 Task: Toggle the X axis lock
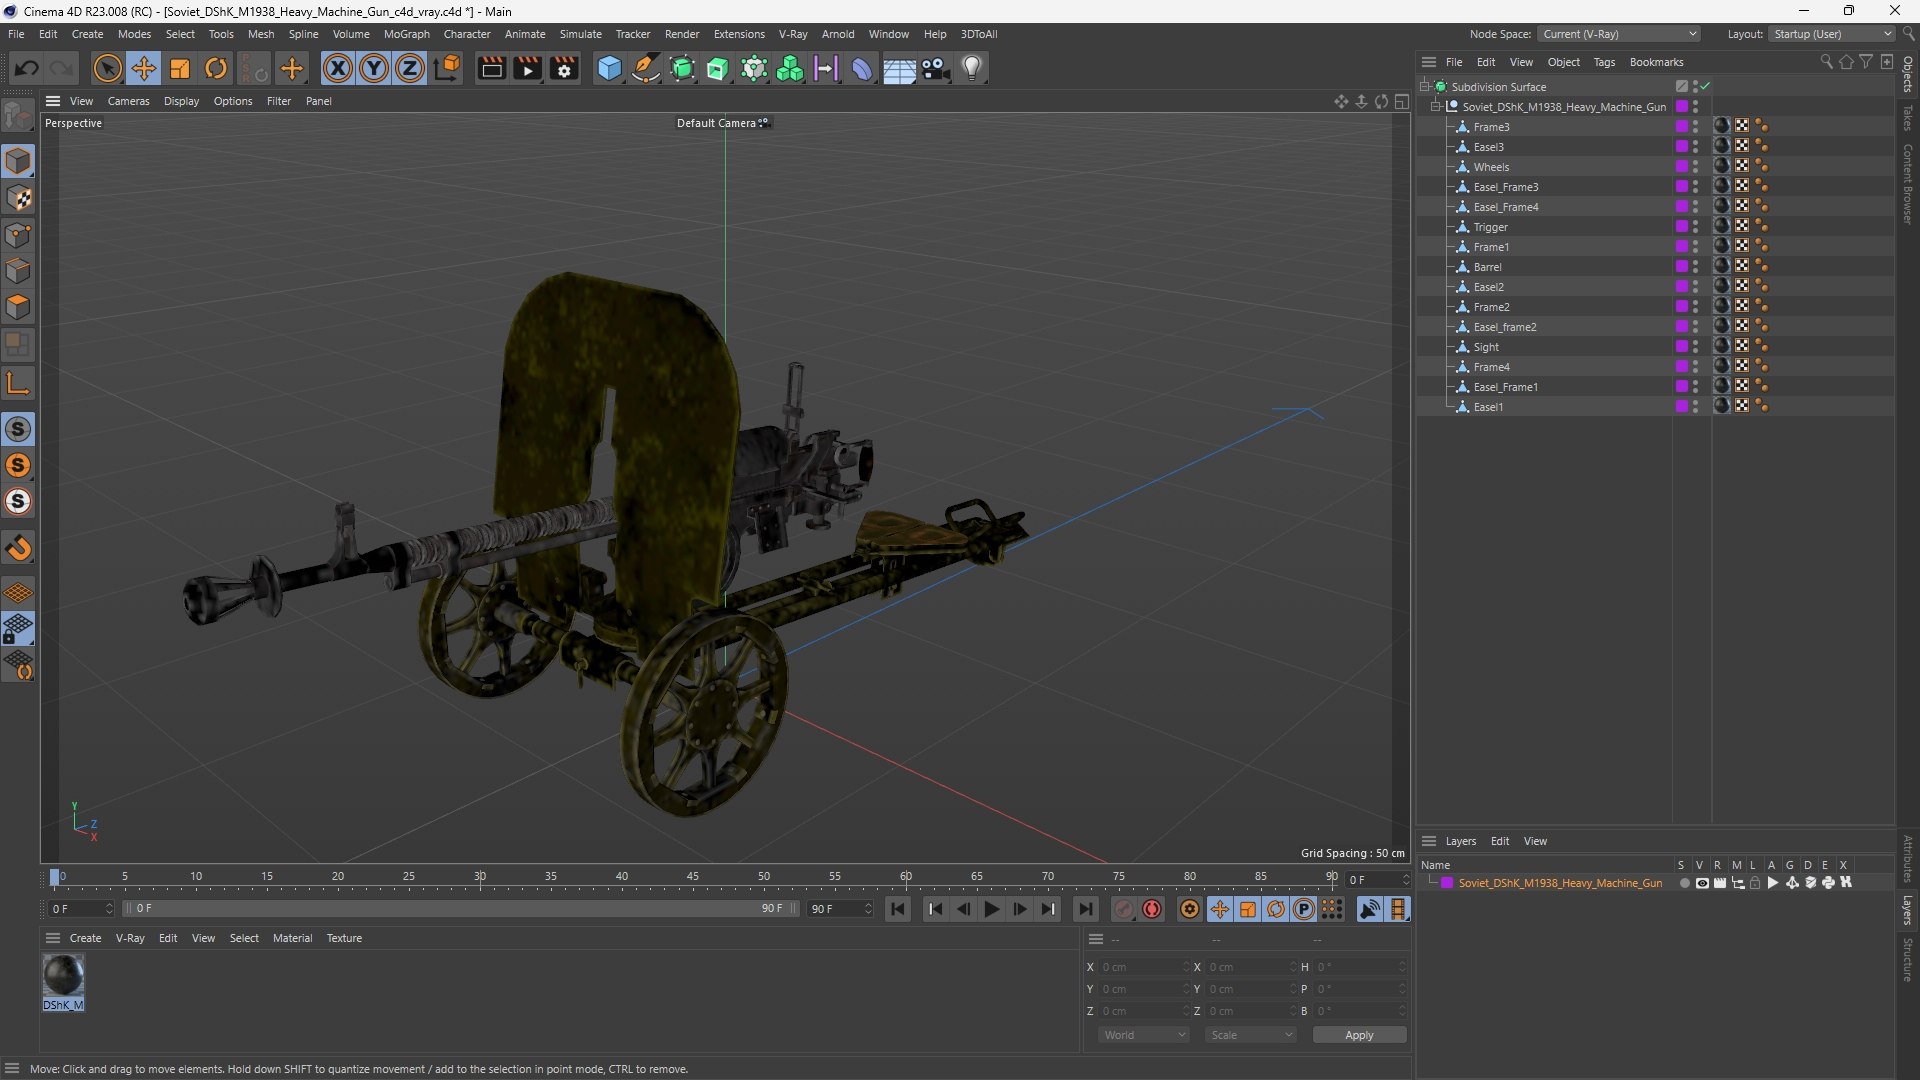click(338, 68)
